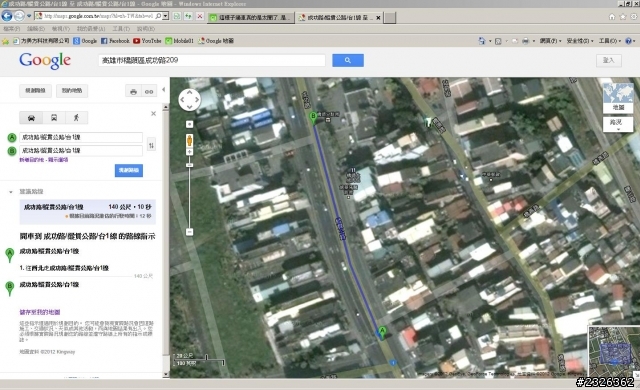Collapse the 建議路線 suggested routes section

11,192
